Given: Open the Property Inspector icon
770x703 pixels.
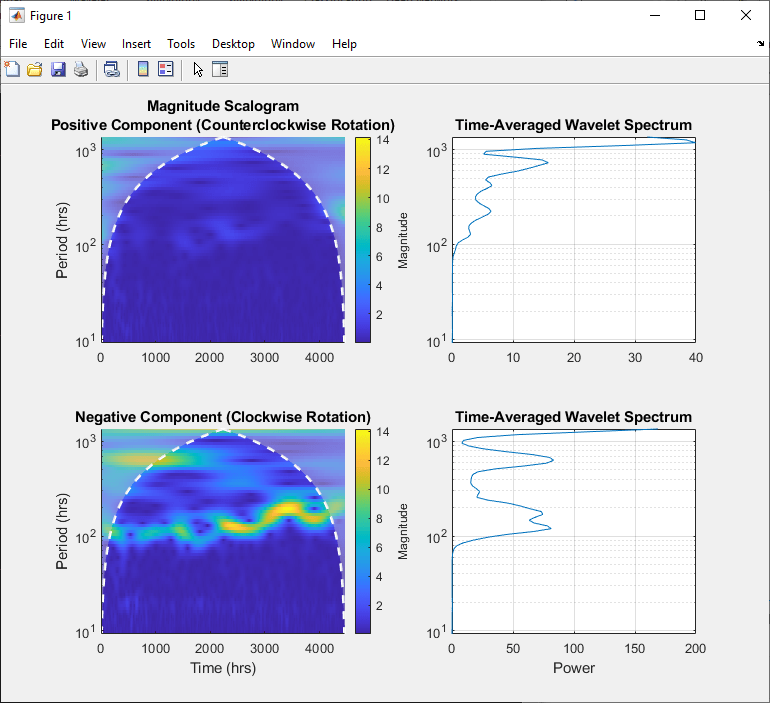Looking at the screenshot, I should click(x=221, y=69).
